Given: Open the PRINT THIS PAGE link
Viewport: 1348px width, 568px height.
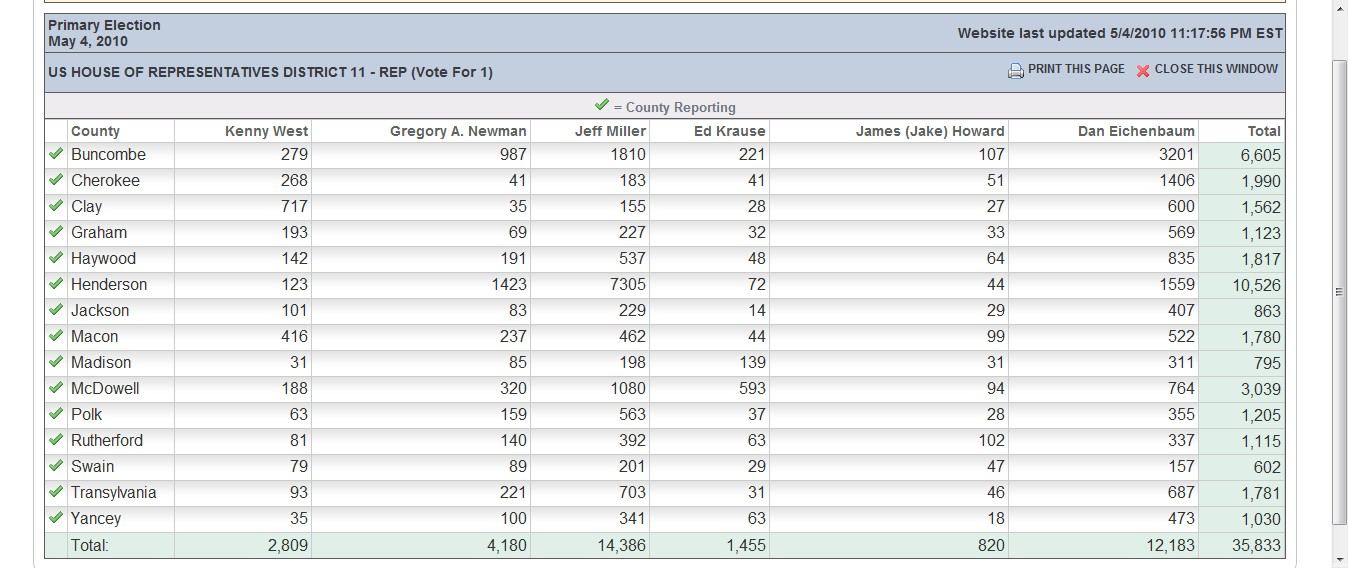Looking at the screenshot, I should coord(1076,69).
